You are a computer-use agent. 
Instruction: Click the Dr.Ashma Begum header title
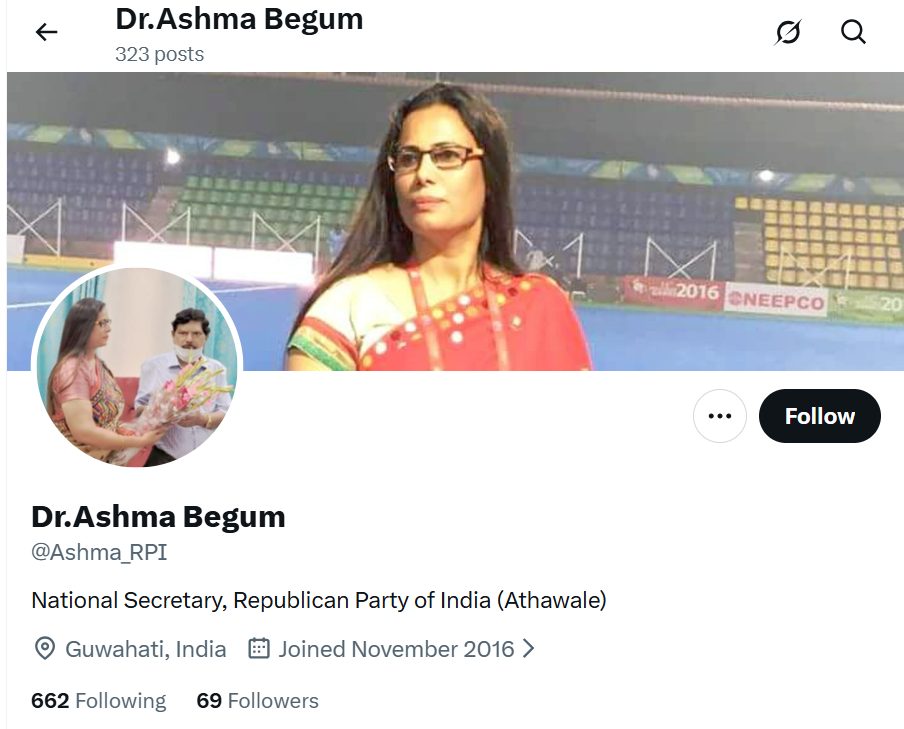239,18
